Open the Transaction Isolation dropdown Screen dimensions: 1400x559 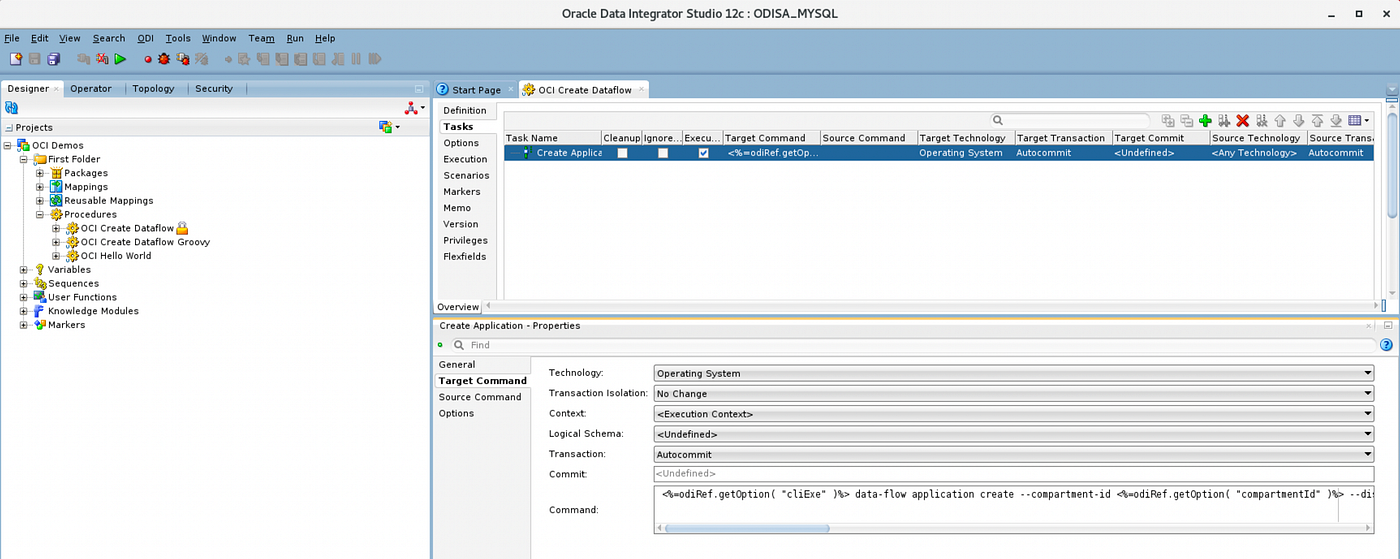(1014, 394)
